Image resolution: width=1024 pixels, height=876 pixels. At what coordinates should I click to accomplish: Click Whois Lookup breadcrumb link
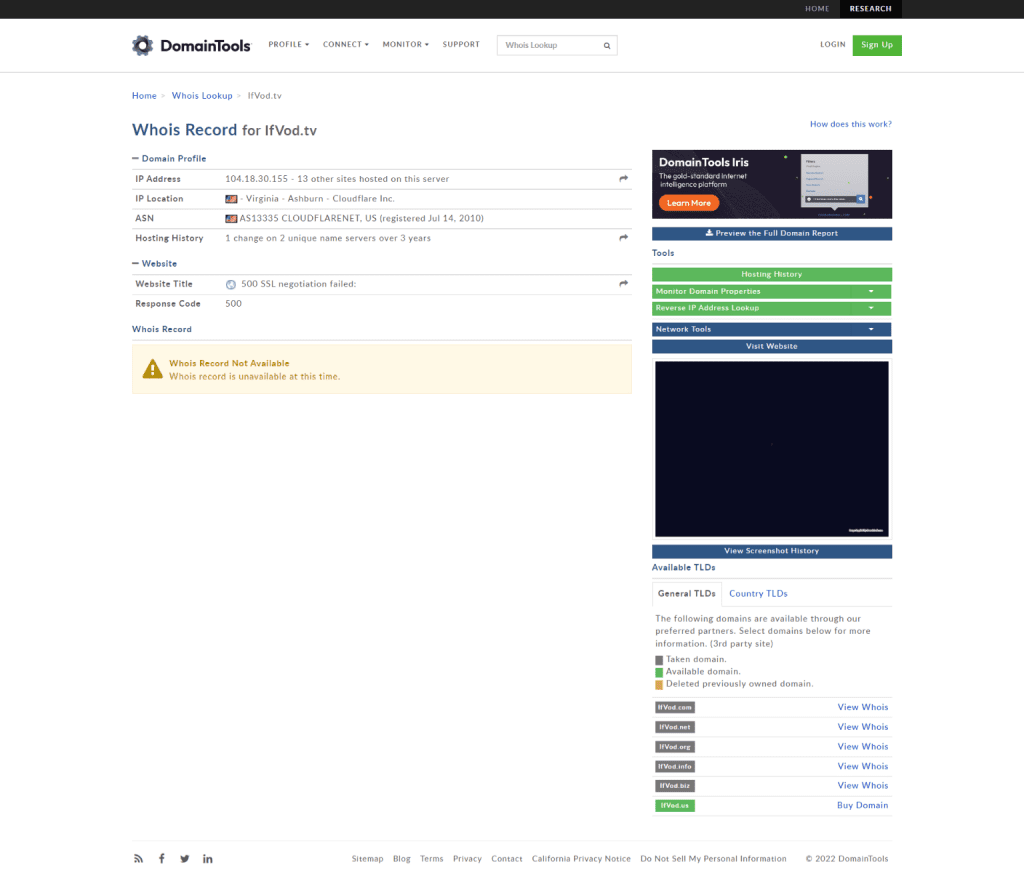click(202, 95)
